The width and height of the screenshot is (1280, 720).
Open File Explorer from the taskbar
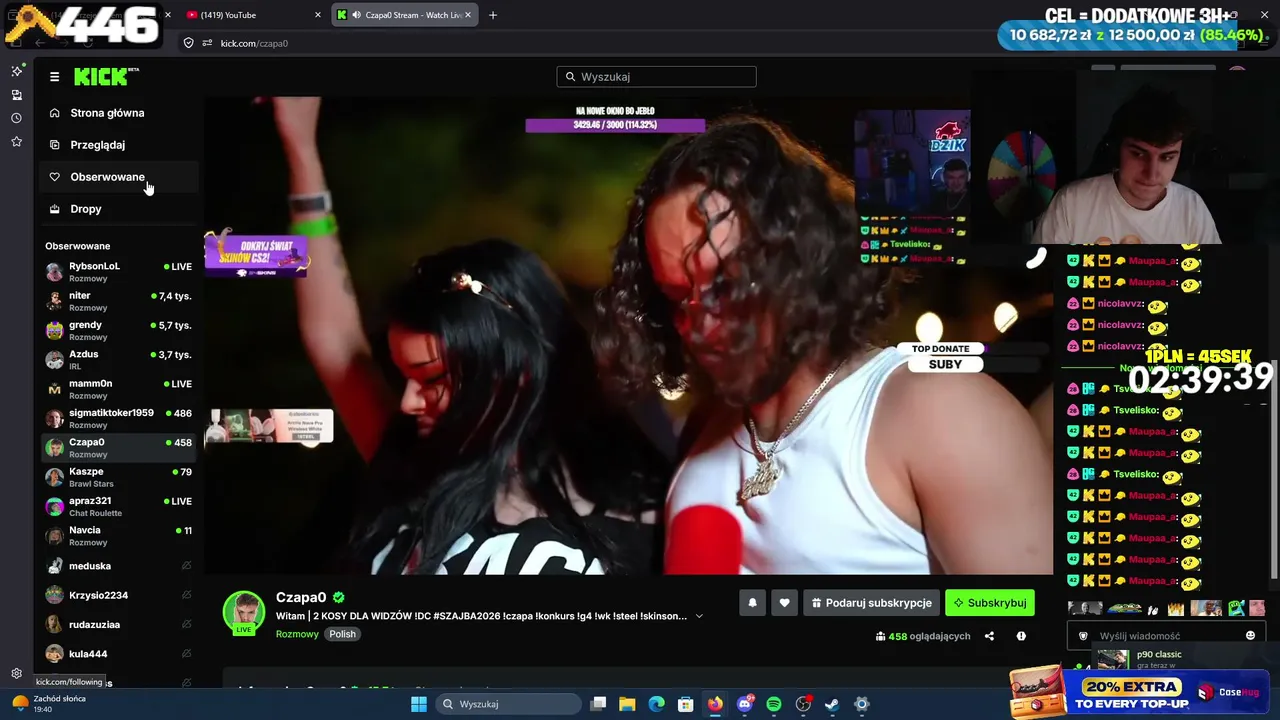pyautogui.click(x=627, y=704)
